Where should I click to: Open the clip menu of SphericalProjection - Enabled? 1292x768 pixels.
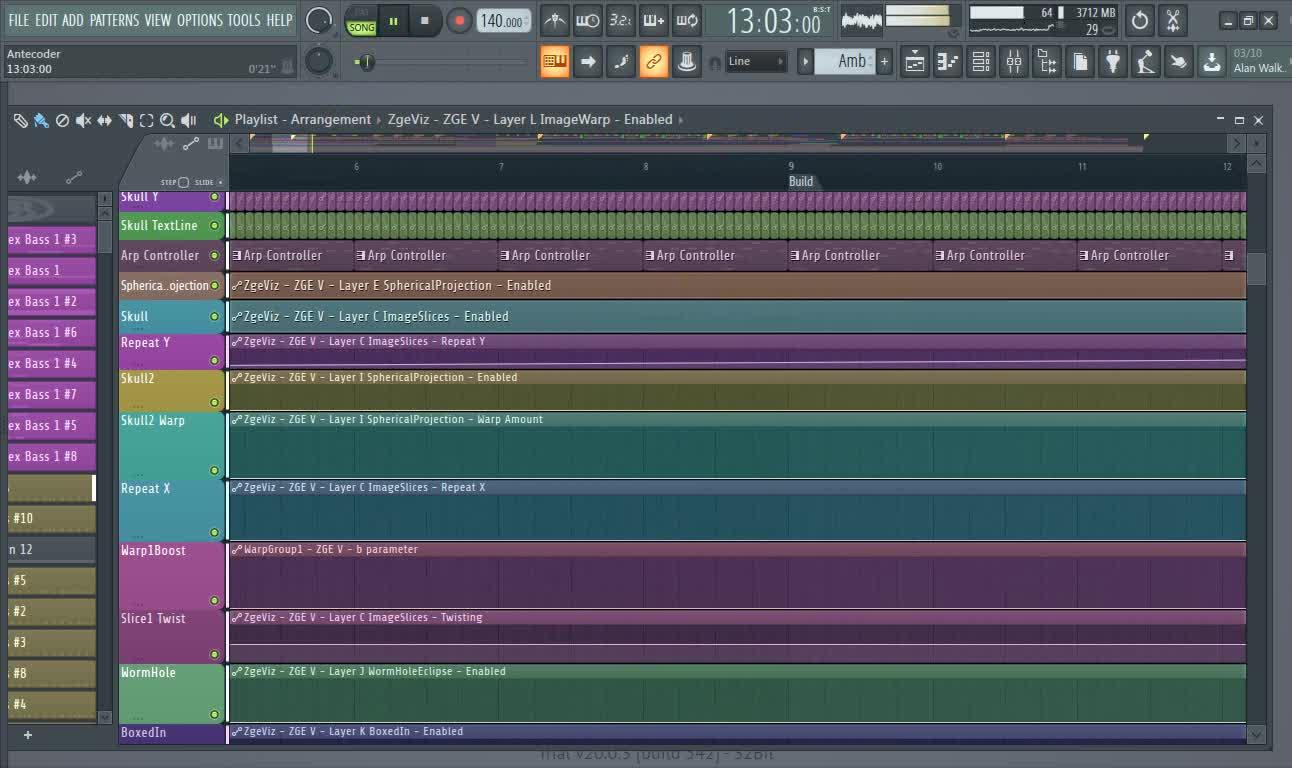(237, 286)
